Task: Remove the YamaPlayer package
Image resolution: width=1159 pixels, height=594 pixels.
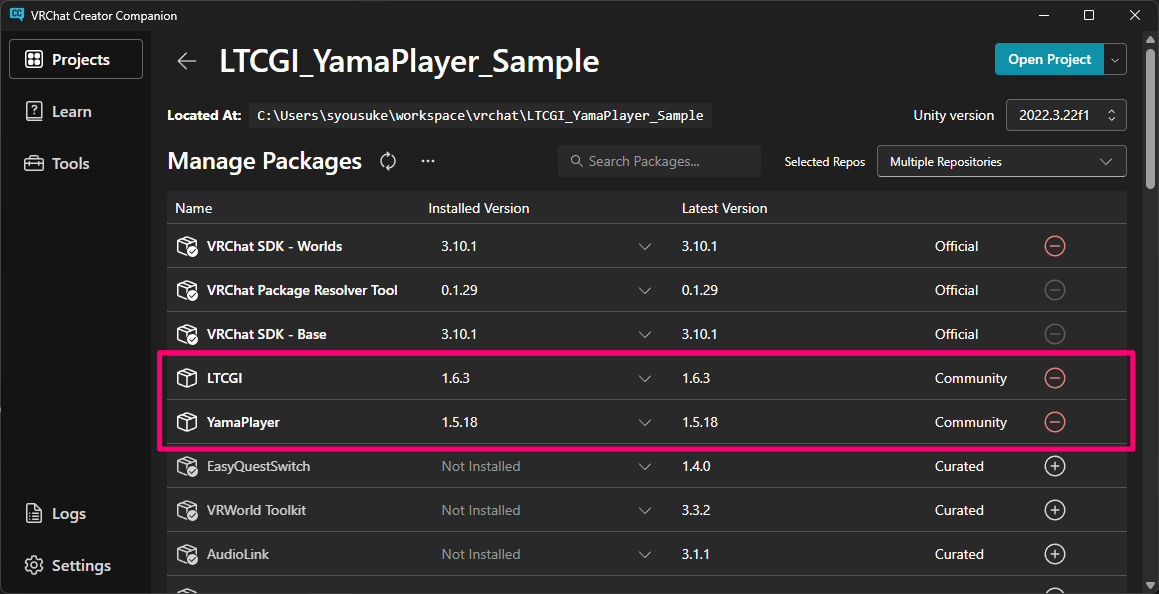Action: click(x=1054, y=422)
